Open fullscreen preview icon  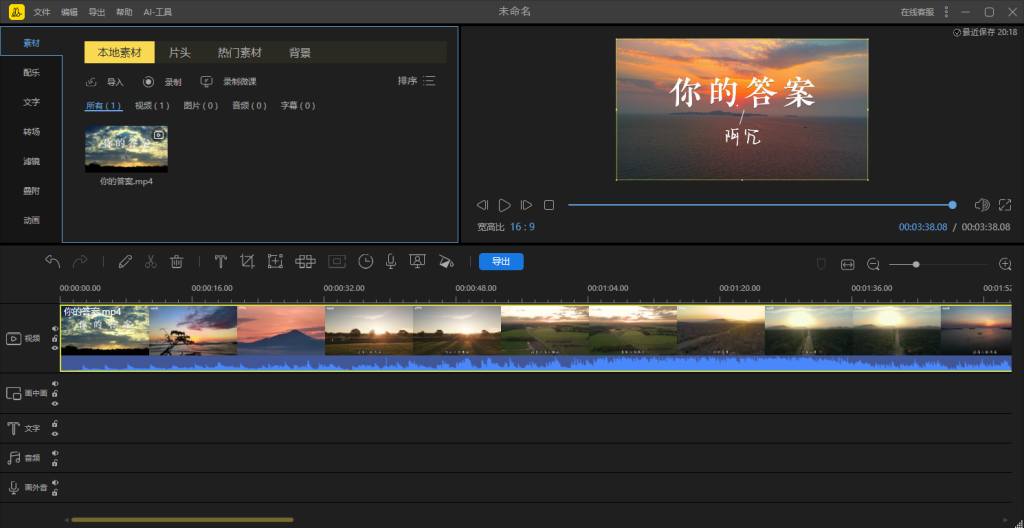[x=1004, y=205]
